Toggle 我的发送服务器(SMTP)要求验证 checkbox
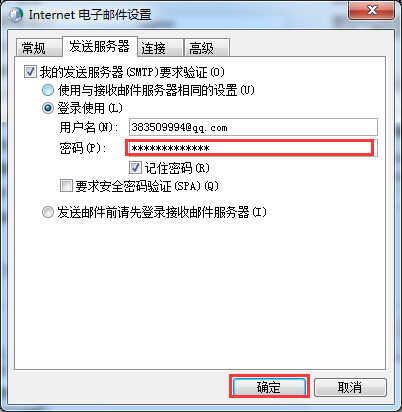 30,72
